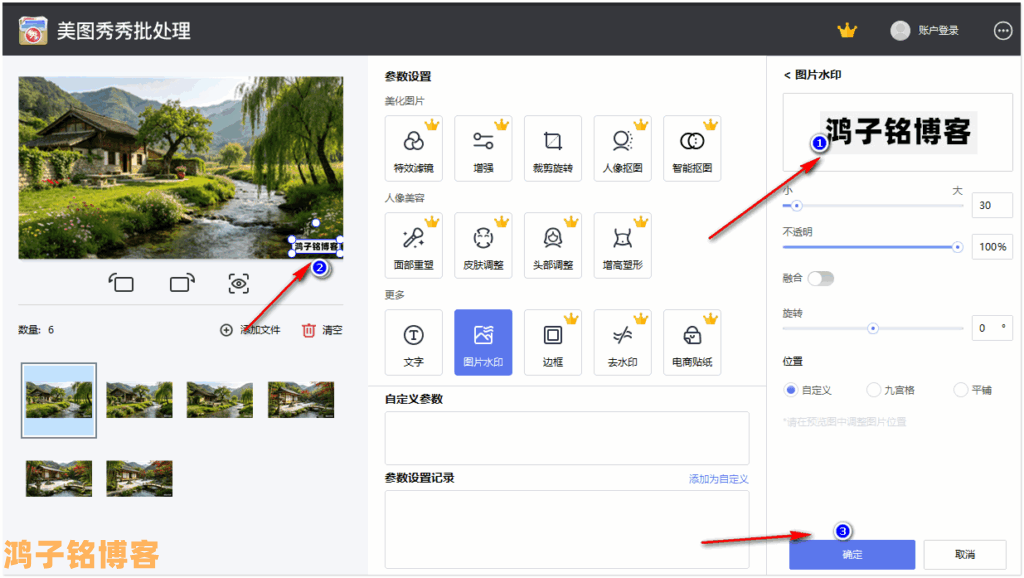
Task: Click the 不透明 opacity slider
Action: [x=870, y=246]
